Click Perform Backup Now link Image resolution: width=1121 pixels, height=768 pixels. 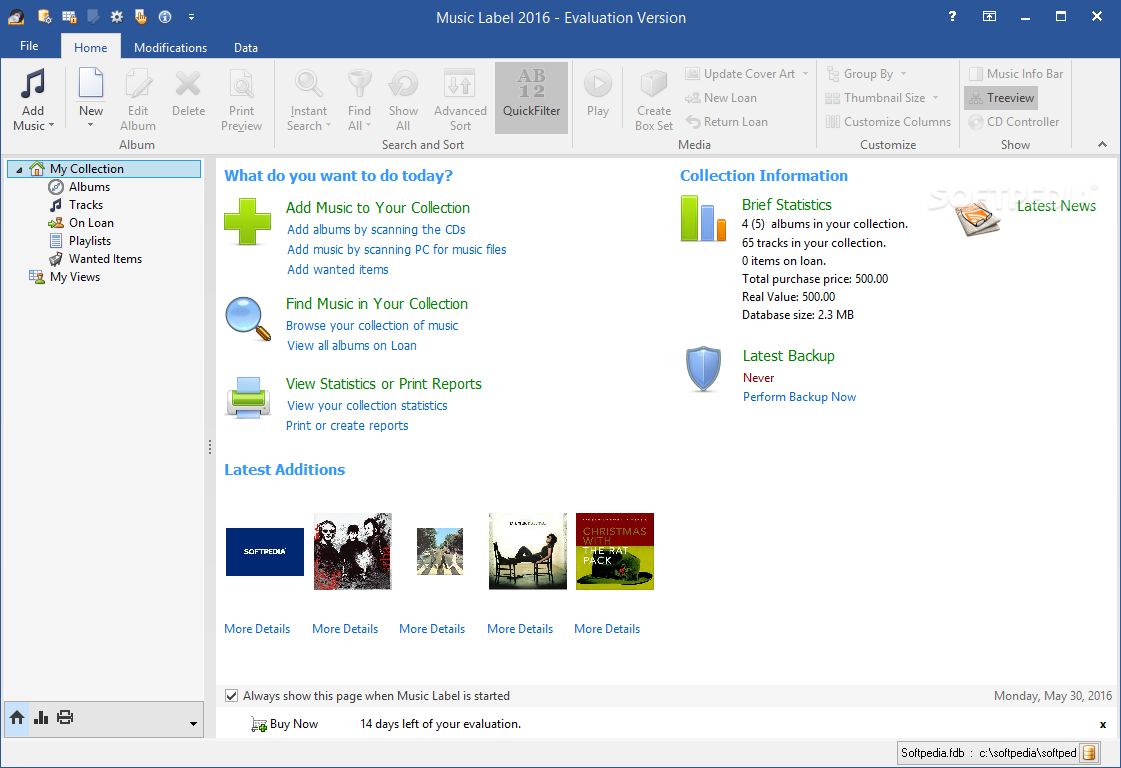[x=799, y=398]
